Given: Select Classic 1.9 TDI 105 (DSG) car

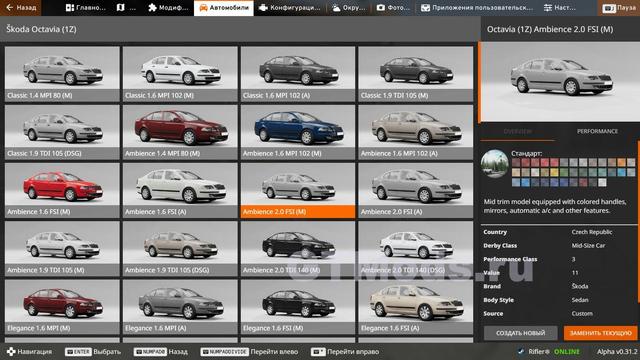Looking at the screenshot, I should [x=62, y=132].
